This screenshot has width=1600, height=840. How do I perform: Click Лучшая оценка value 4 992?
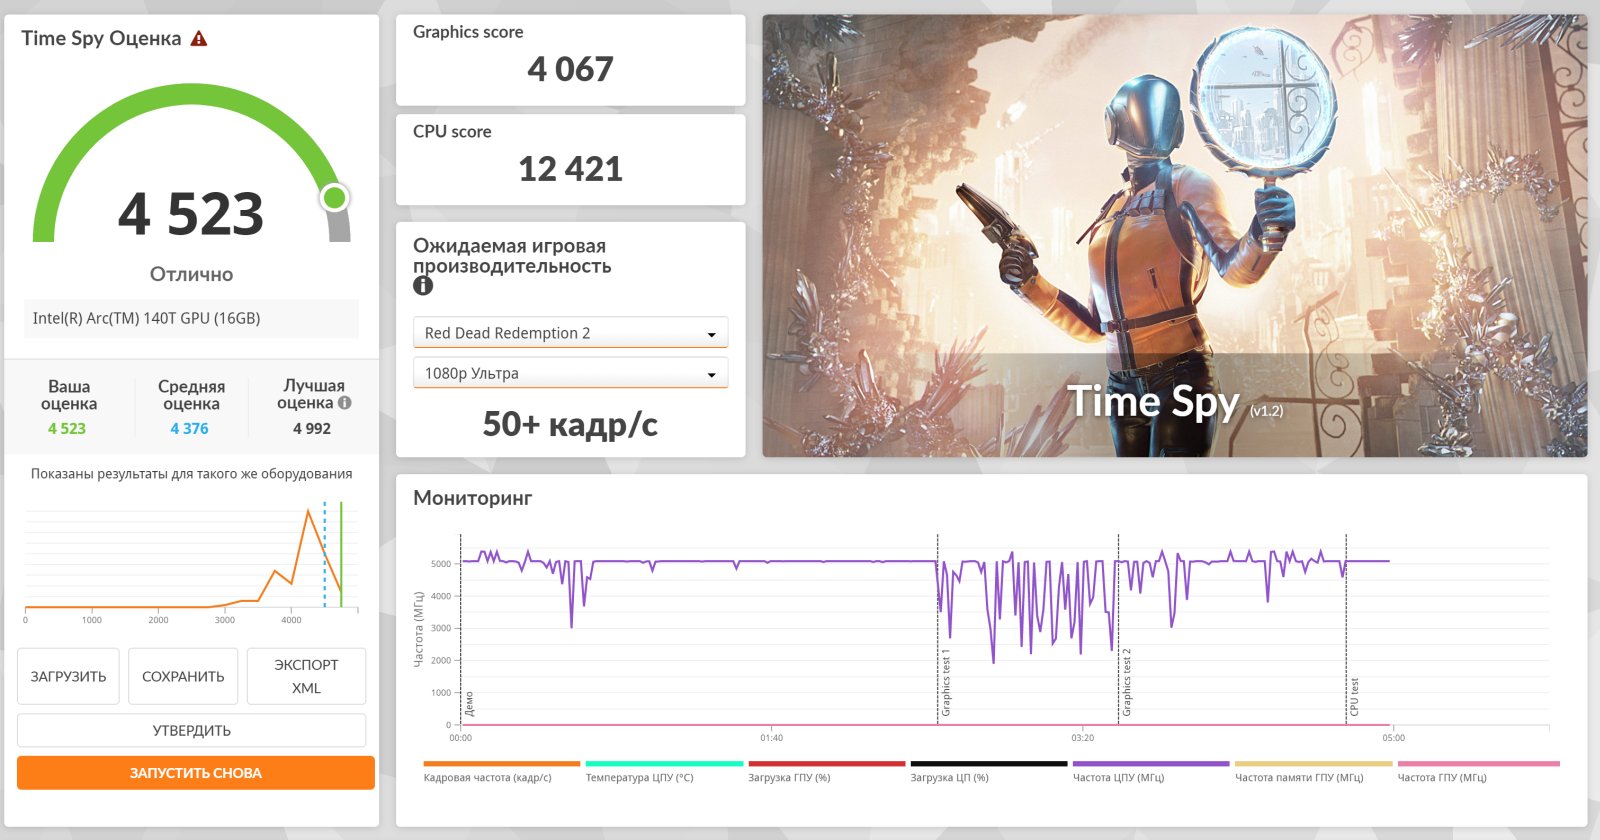tap(312, 428)
